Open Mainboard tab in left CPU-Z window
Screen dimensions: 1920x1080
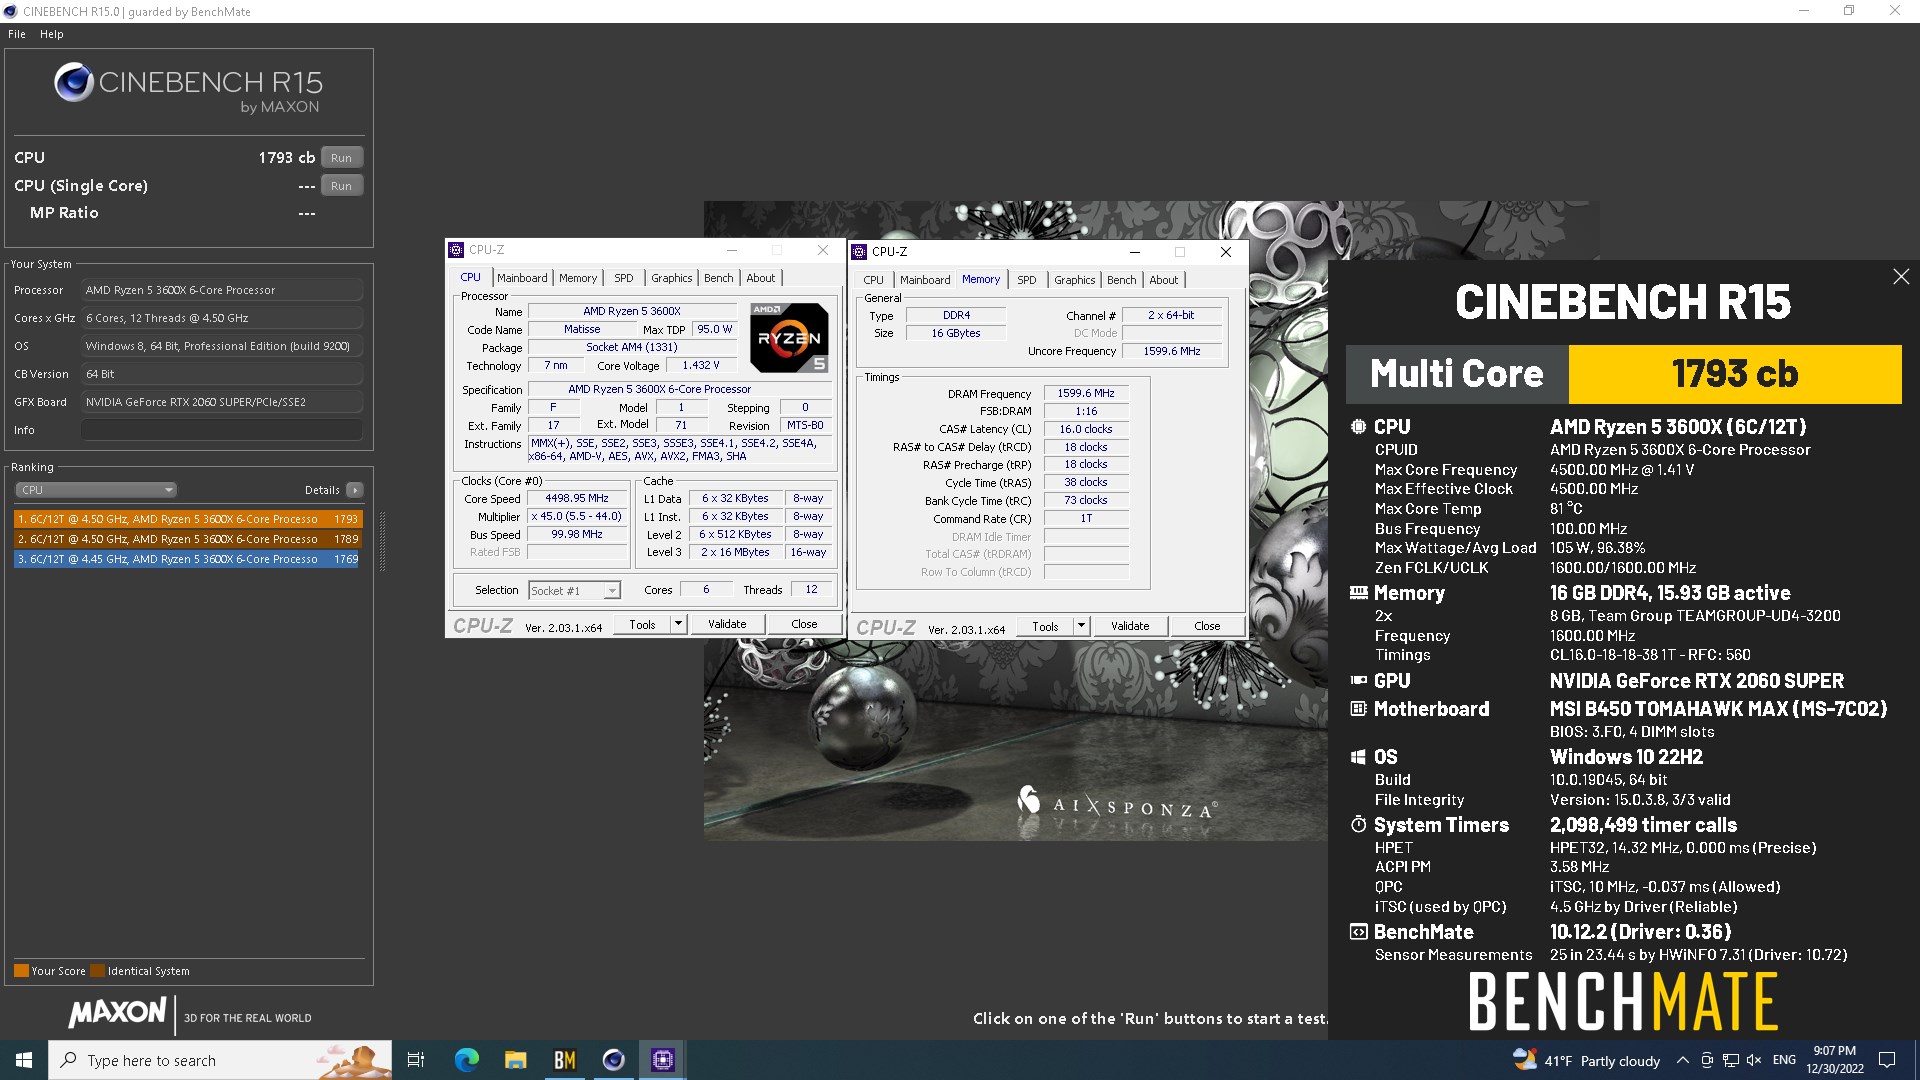point(522,278)
